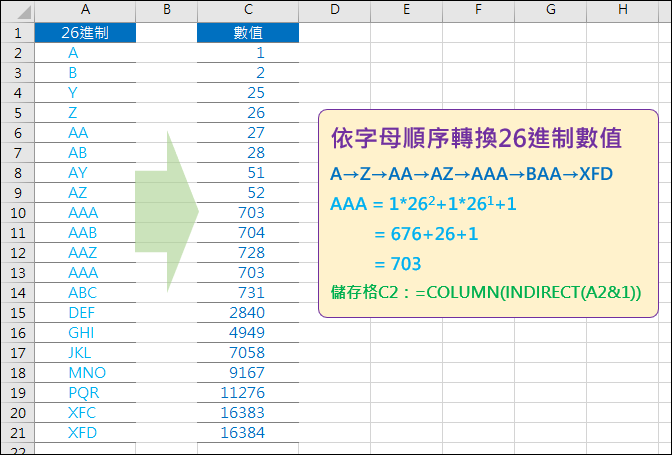Click the value cell '27'
Screen dimensions: 672x455
[248, 133]
